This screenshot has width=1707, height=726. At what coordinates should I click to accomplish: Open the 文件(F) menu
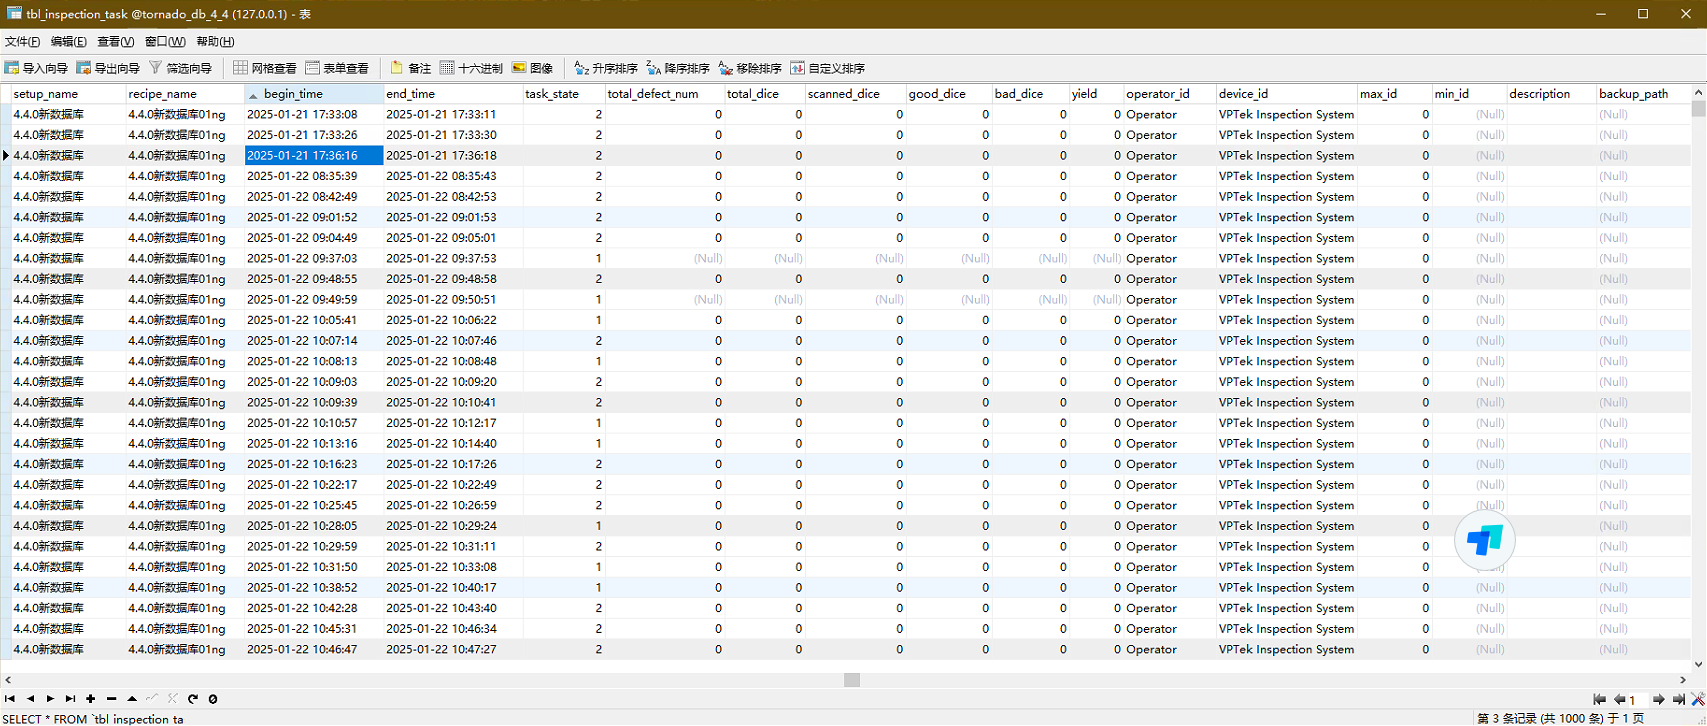[x=22, y=41]
